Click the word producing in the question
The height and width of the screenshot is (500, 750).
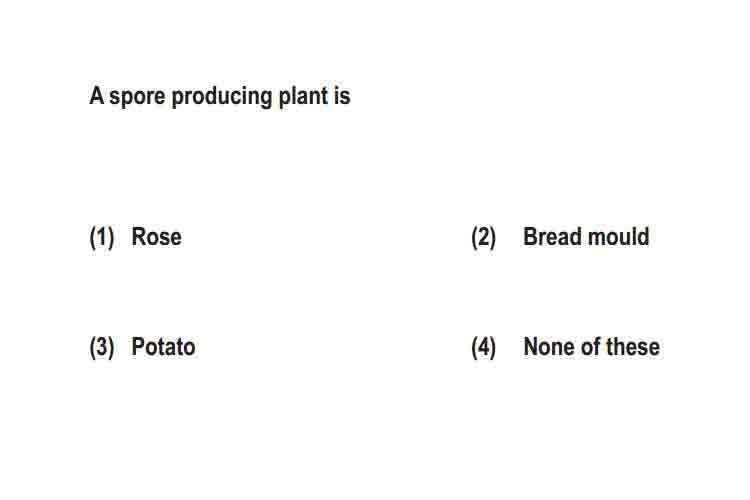222,97
